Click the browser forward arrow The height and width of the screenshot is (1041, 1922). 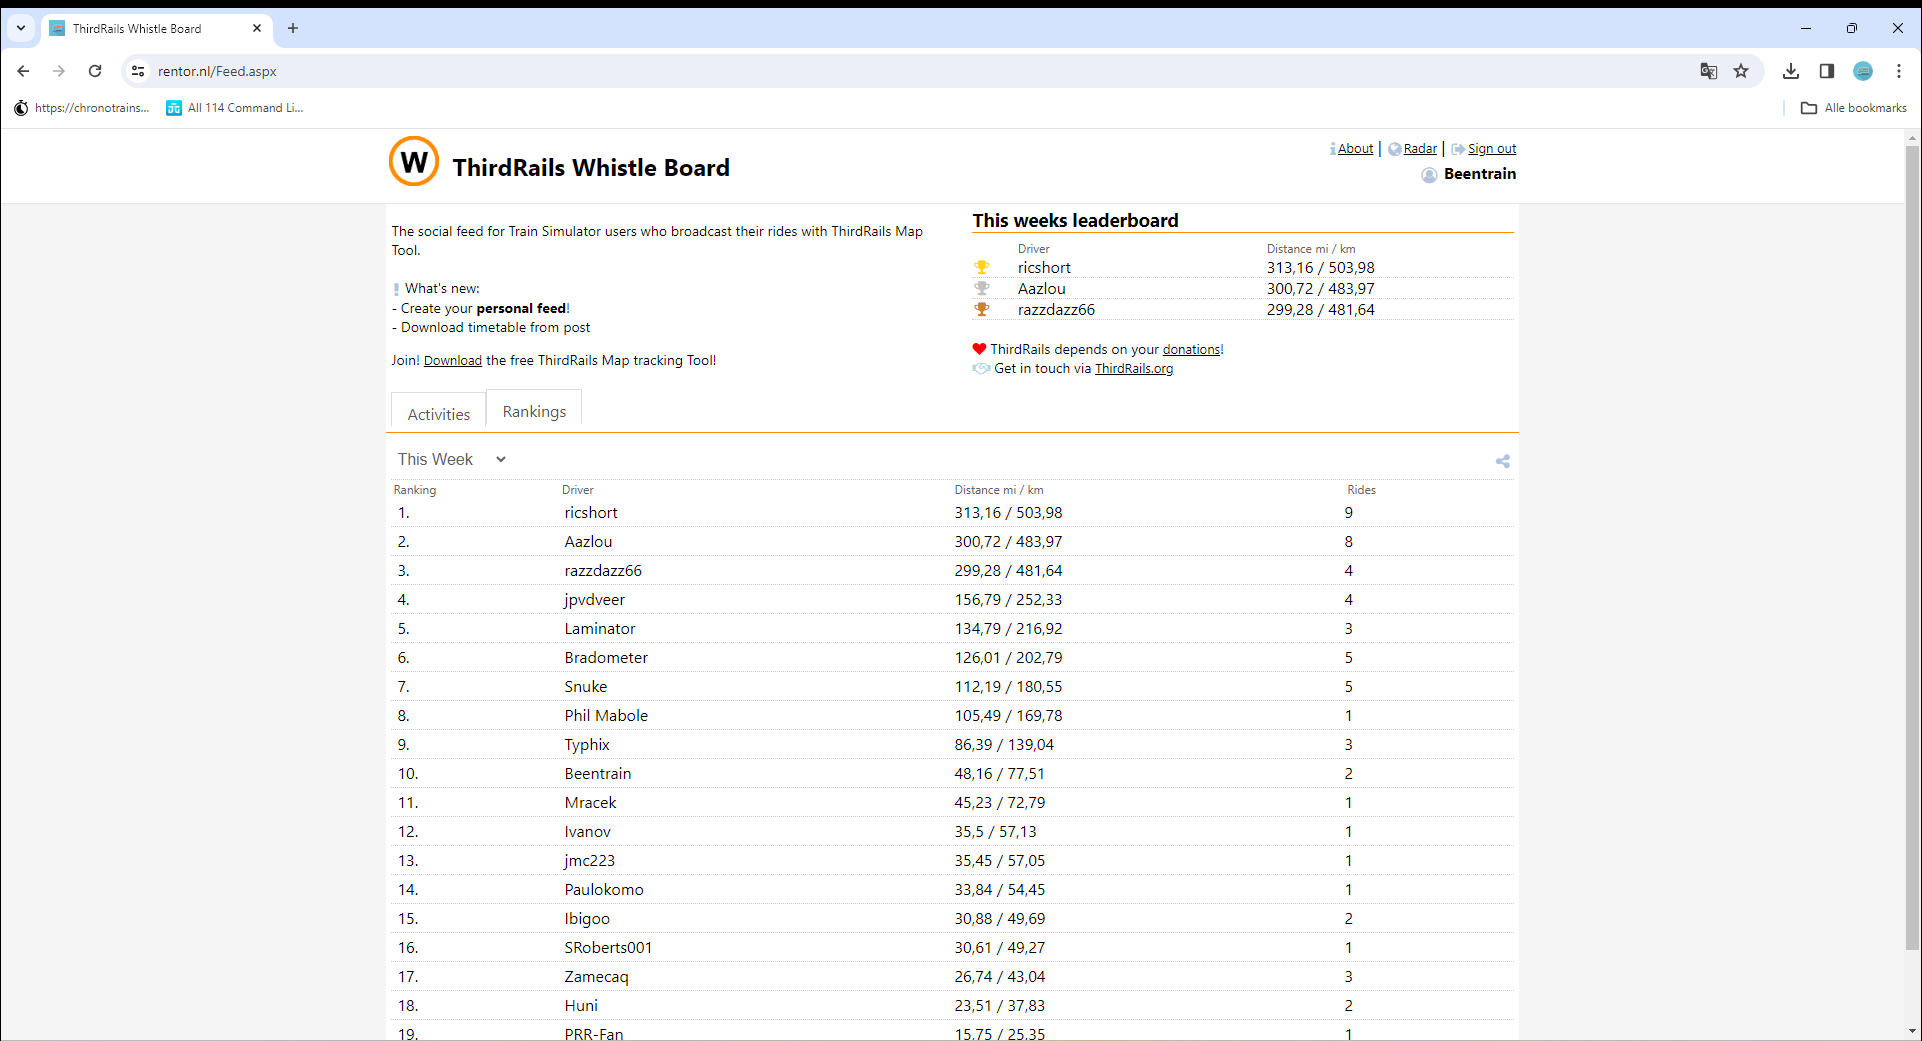(59, 71)
